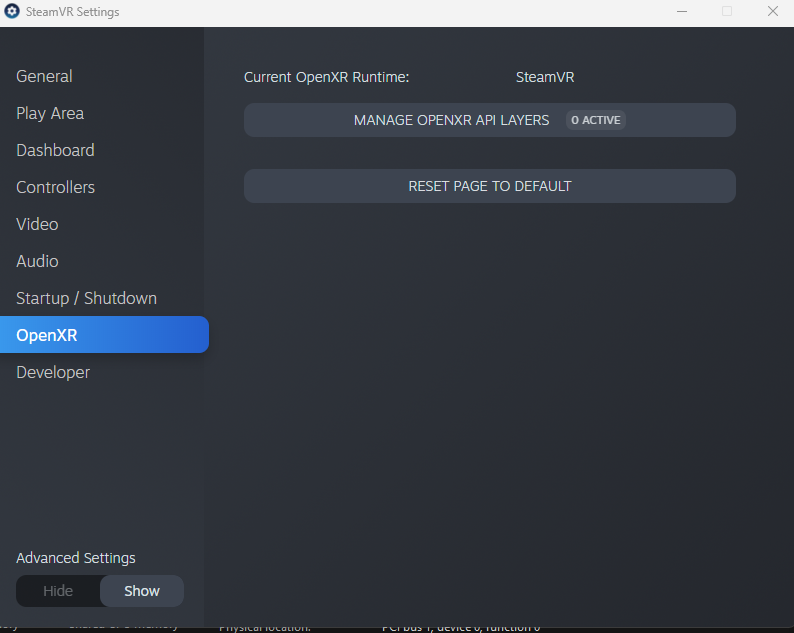Reset page to default

(x=490, y=186)
